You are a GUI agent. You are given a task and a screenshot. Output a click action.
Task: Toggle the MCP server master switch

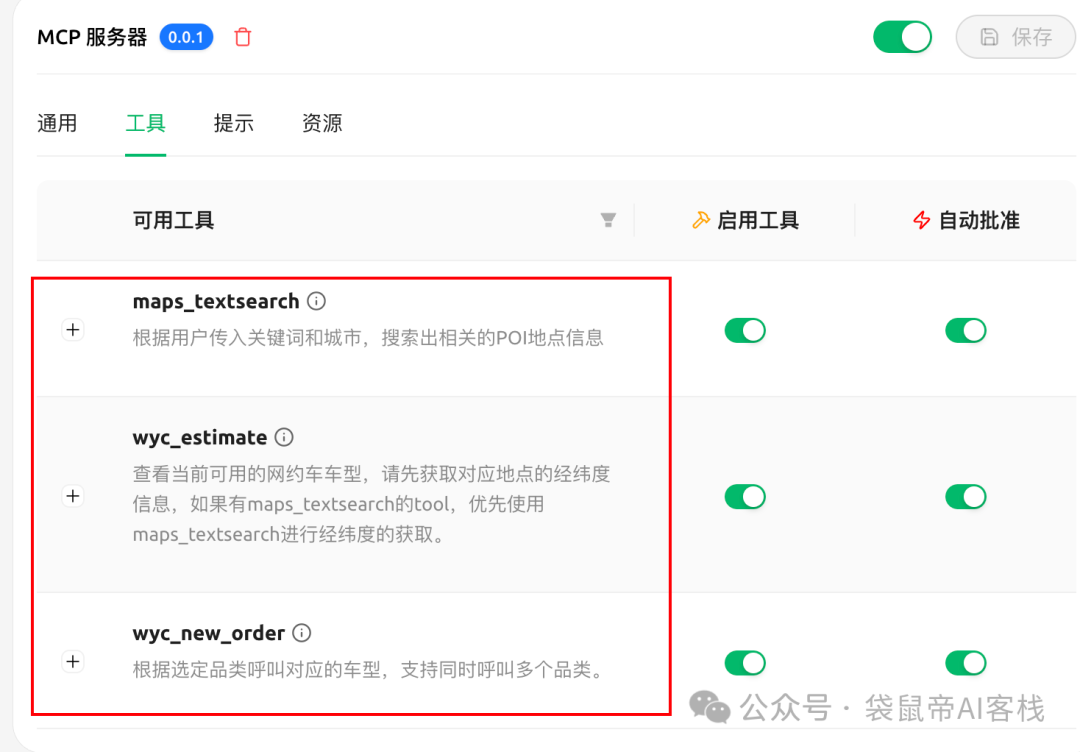902,37
